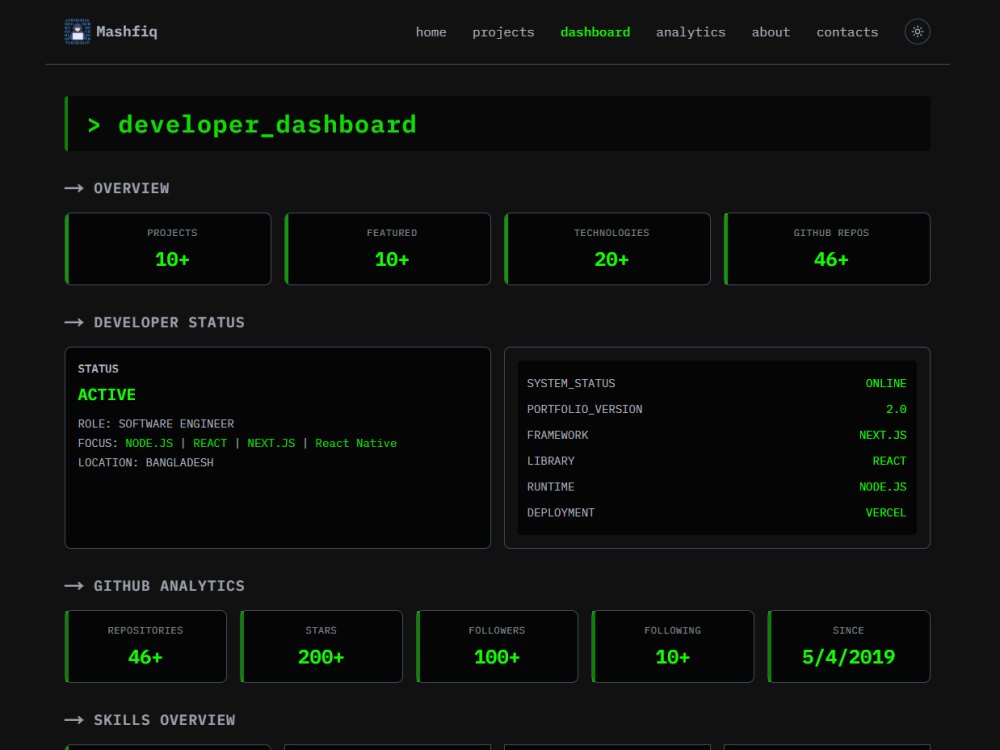Click the GITHUB ANALYTICS section heading
Viewport: 1000px width, 750px height.
pyautogui.click(x=169, y=586)
